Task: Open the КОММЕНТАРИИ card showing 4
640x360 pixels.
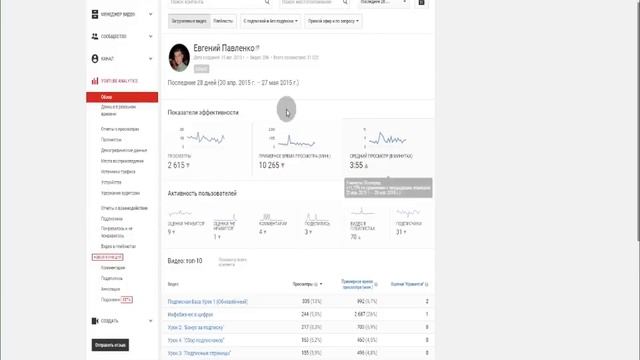Action: [x=273, y=224]
